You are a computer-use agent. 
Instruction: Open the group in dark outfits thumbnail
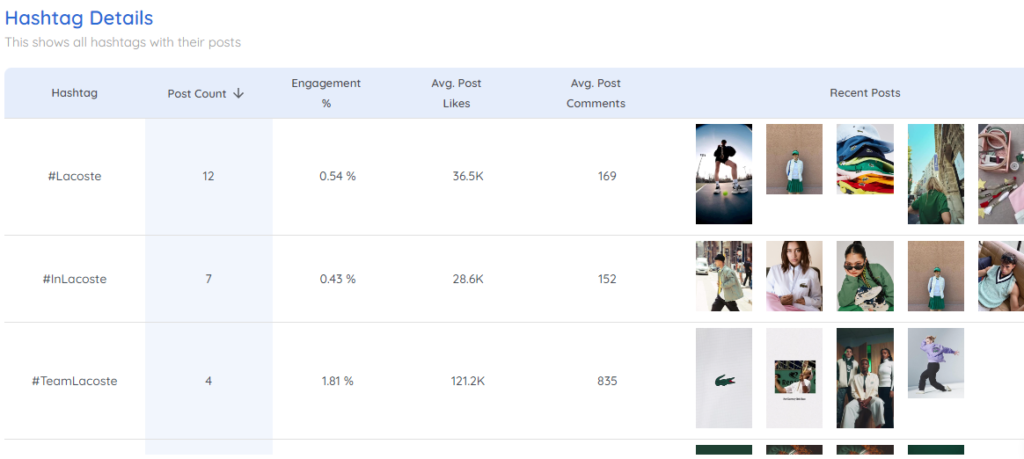(x=865, y=378)
